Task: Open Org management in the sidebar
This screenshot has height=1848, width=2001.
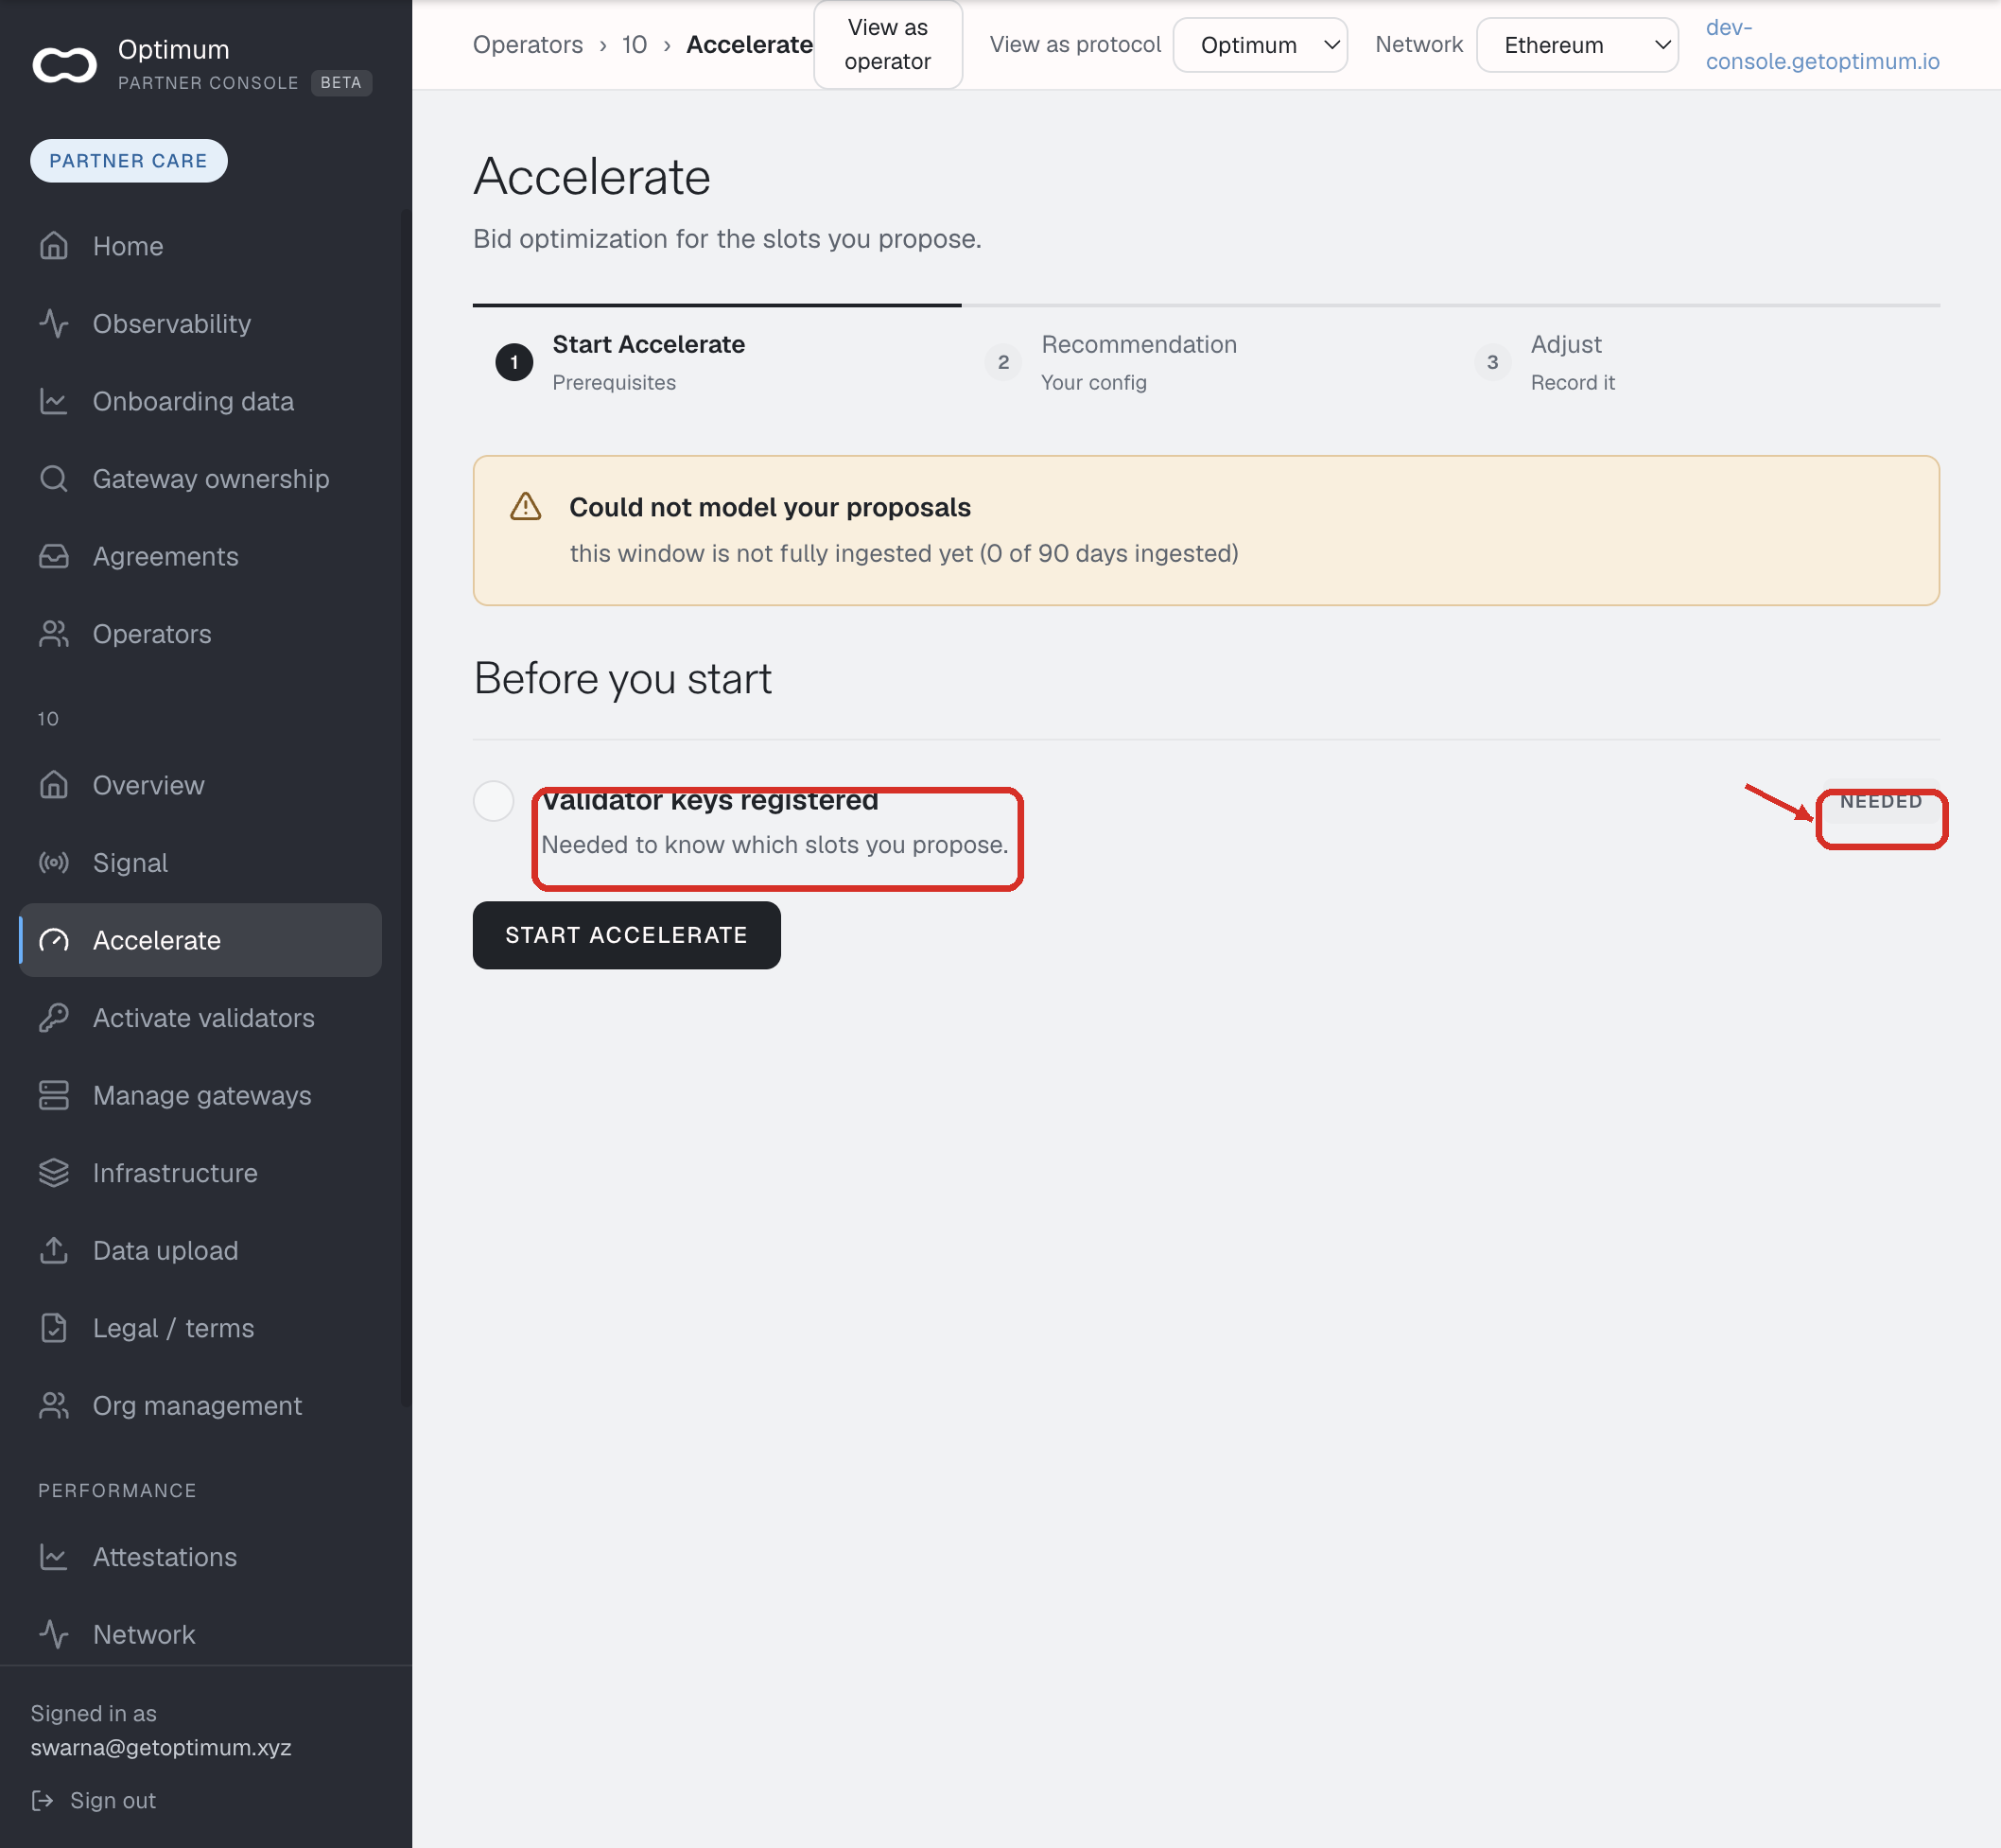Action: tap(200, 1405)
